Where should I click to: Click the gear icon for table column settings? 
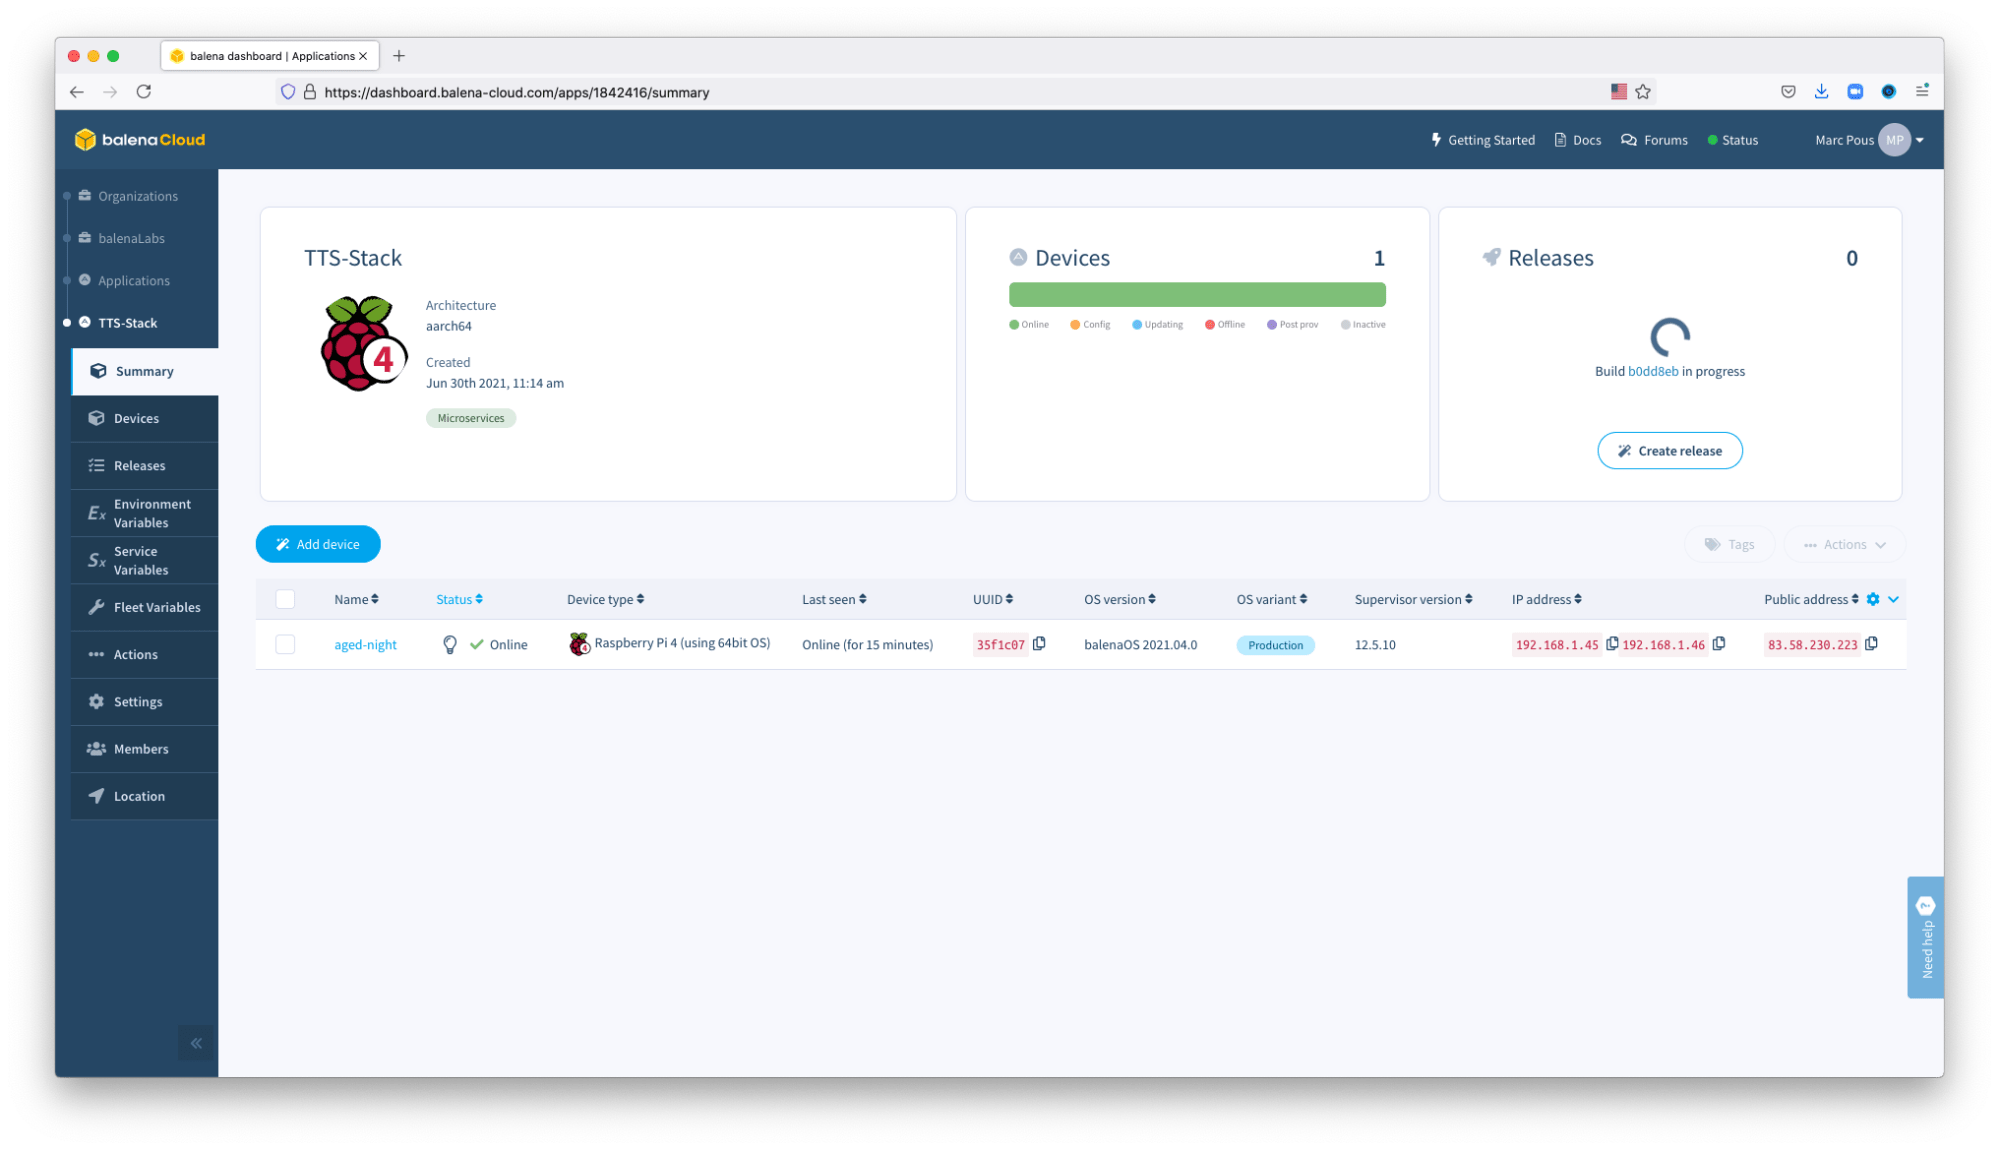tap(1873, 599)
